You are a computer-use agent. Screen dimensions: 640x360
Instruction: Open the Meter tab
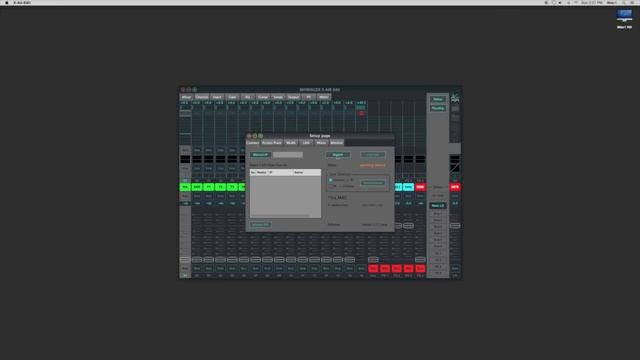click(324, 97)
